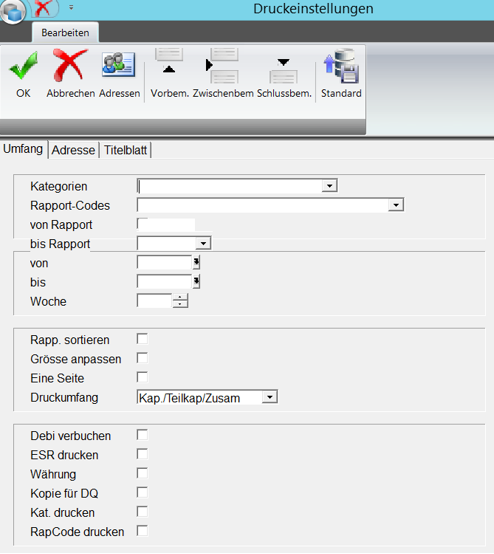494x554 pixels.
Task: Open the Druckumfang combo box
Action: 207,397
